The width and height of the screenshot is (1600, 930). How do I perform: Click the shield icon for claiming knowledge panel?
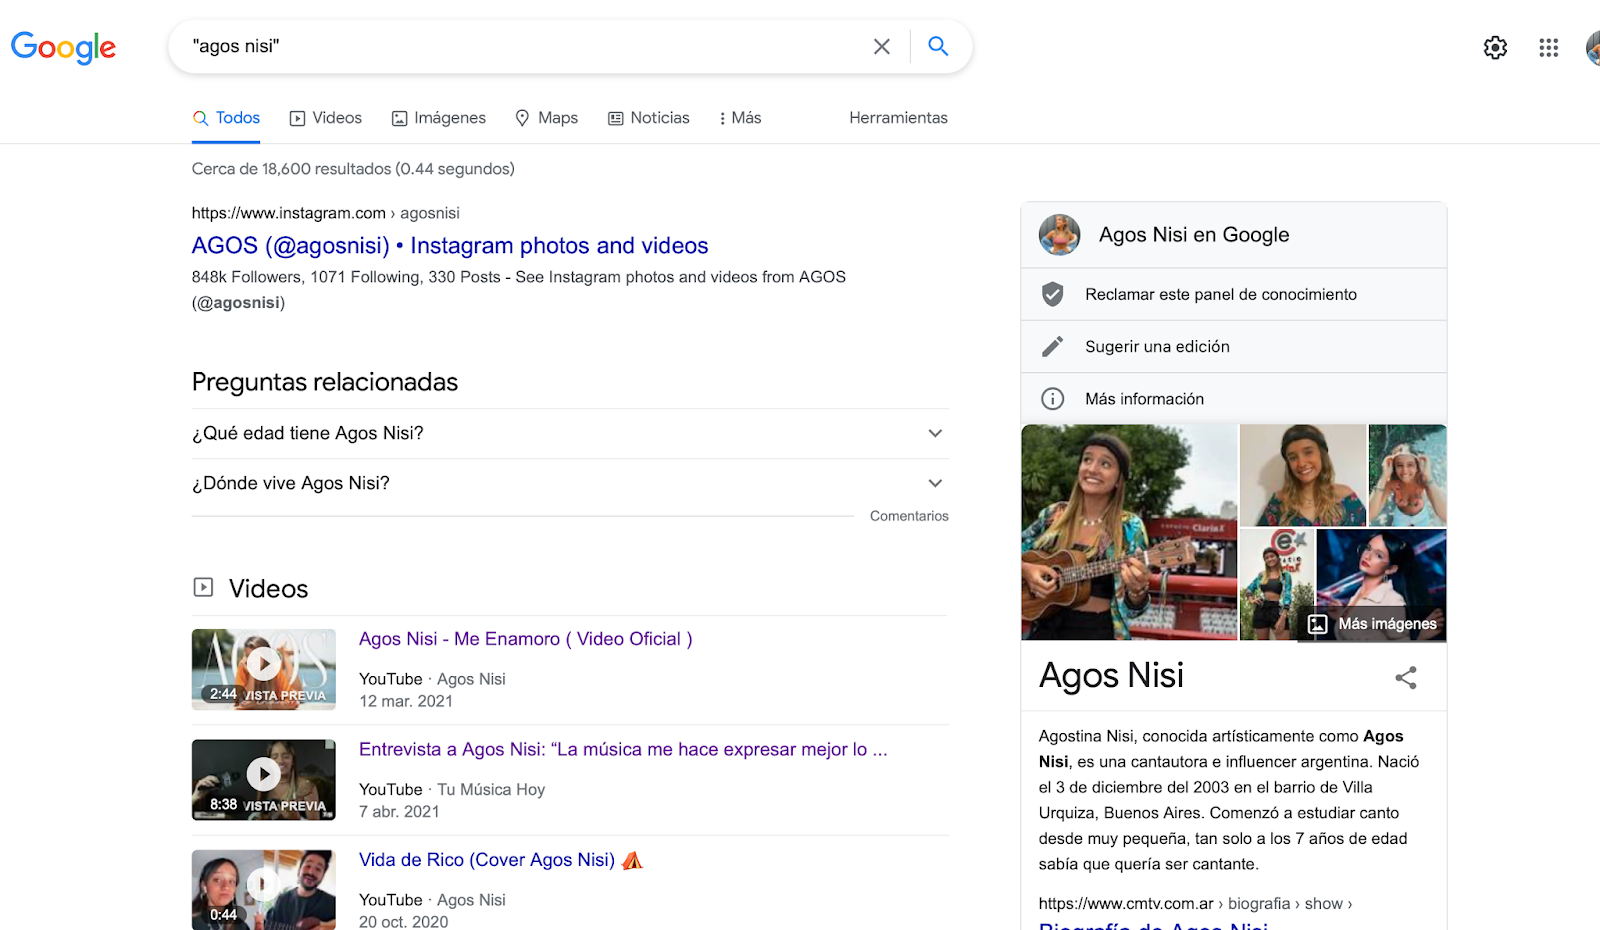(x=1052, y=294)
